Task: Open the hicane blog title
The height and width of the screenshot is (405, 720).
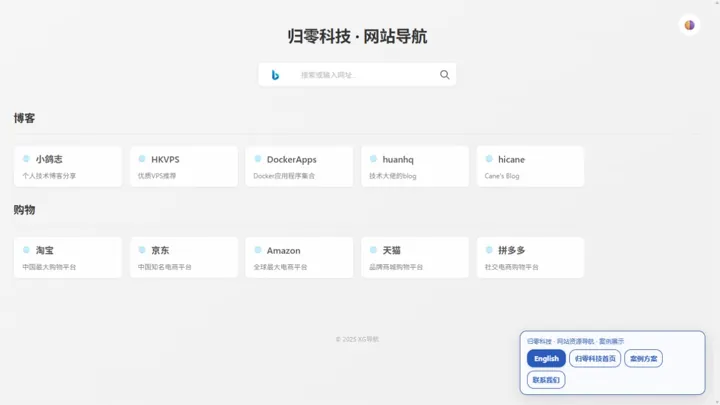Action: tap(512, 159)
